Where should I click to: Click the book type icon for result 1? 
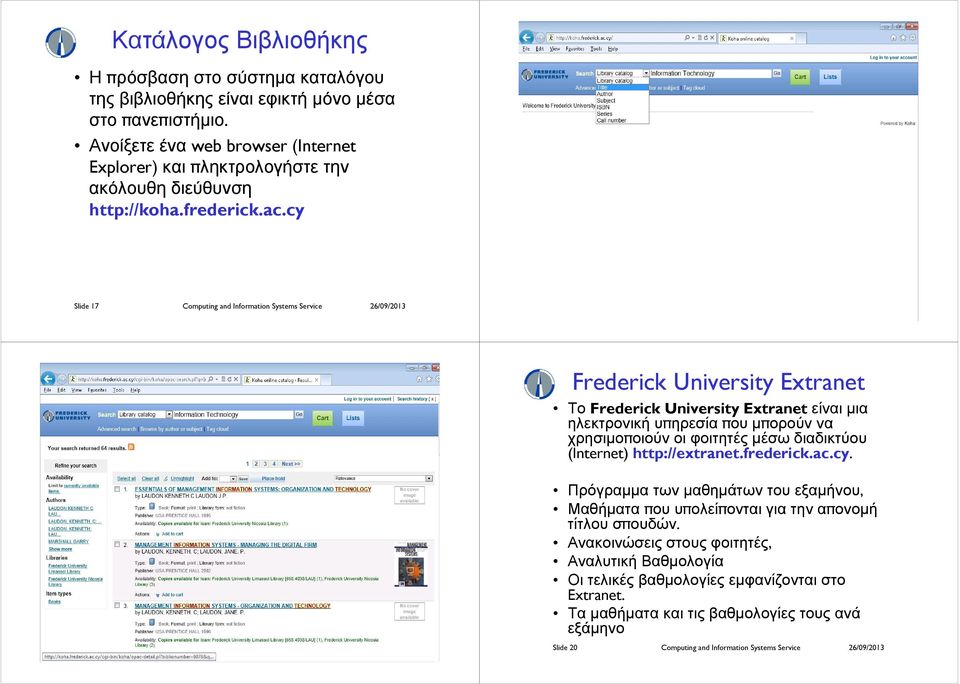click(x=152, y=507)
